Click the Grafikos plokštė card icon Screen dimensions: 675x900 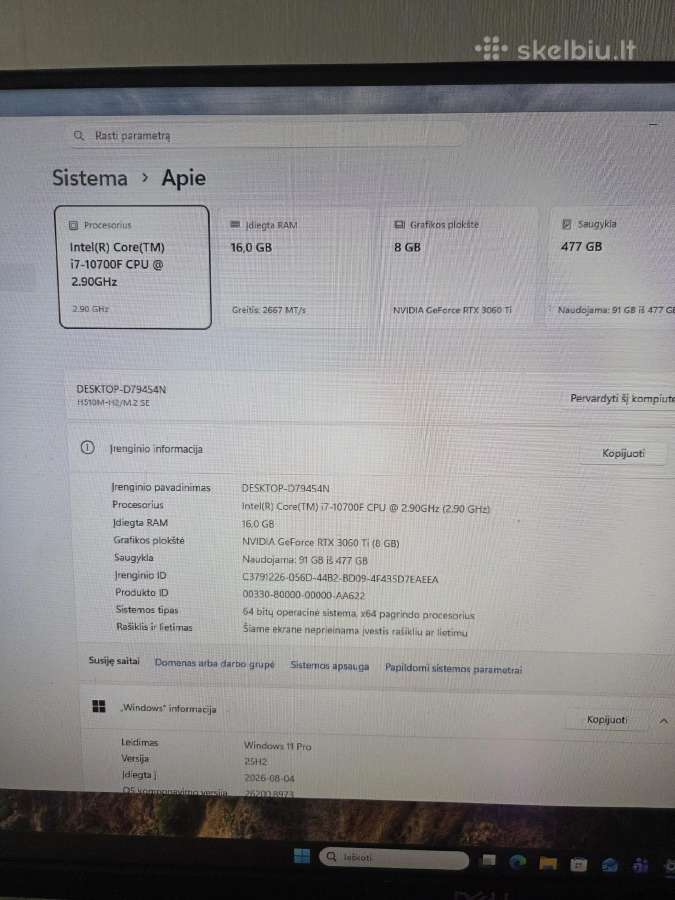[x=399, y=224]
